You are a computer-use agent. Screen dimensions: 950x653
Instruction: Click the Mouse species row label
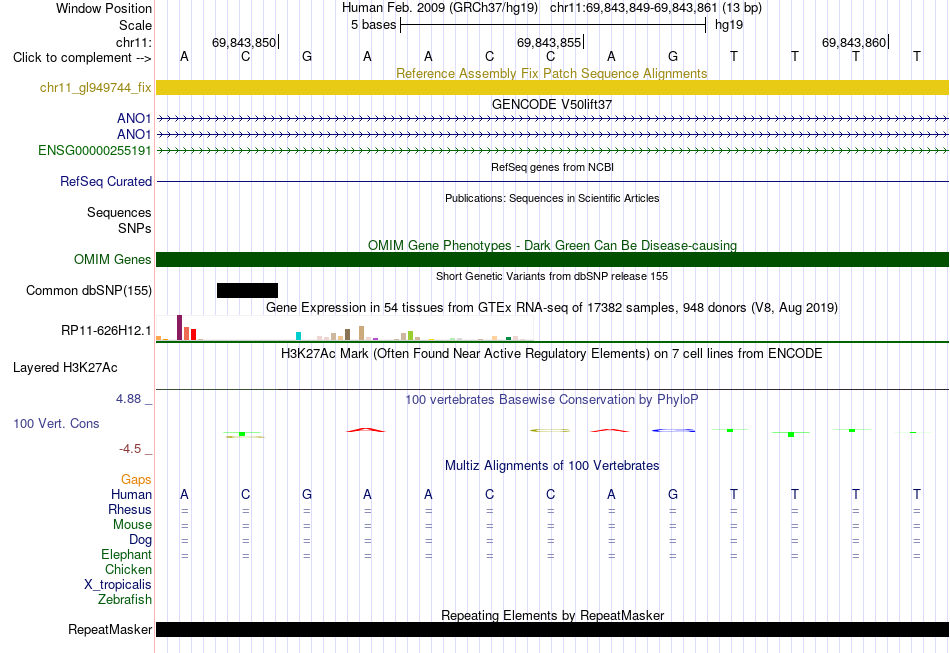tap(132, 525)
